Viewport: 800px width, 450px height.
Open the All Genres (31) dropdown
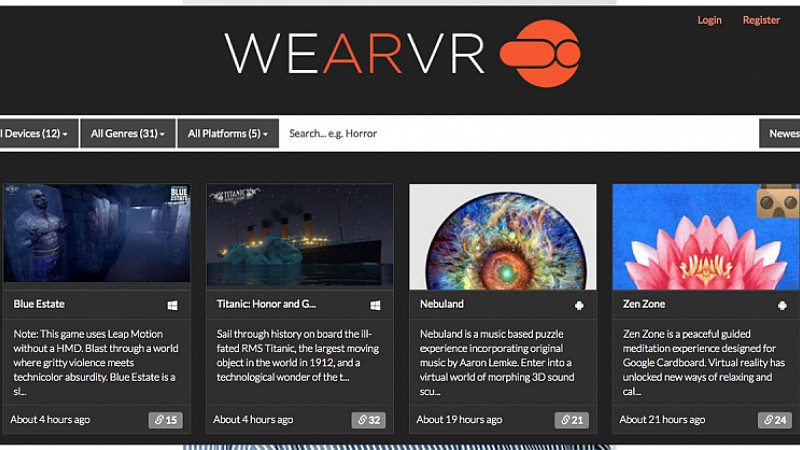tap(128, 134)
